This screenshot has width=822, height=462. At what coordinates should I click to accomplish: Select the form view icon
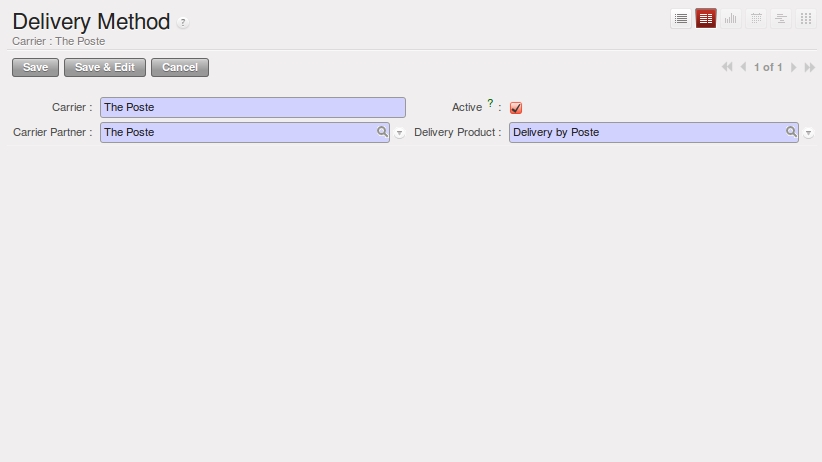tap(706, 18)
